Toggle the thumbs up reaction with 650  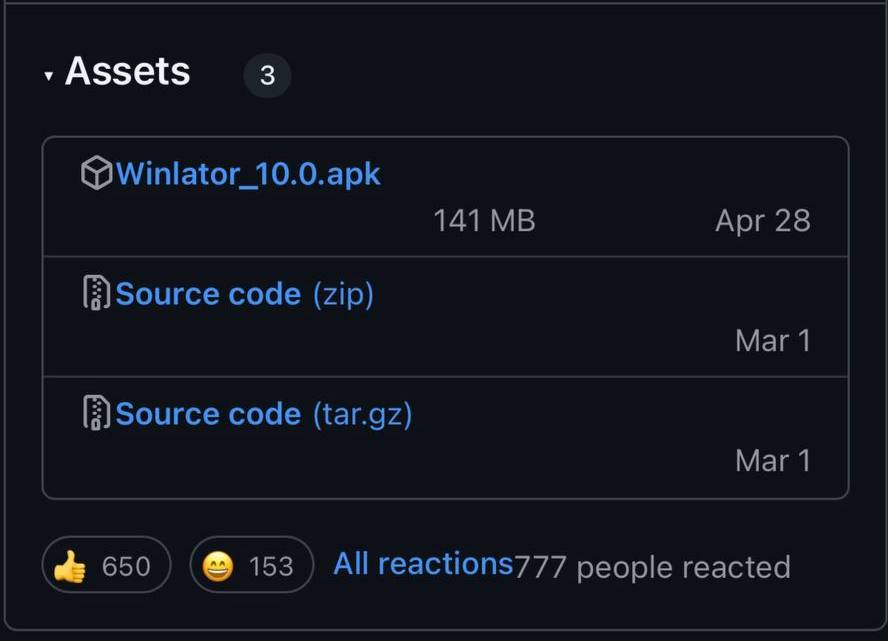click(106, 565)
